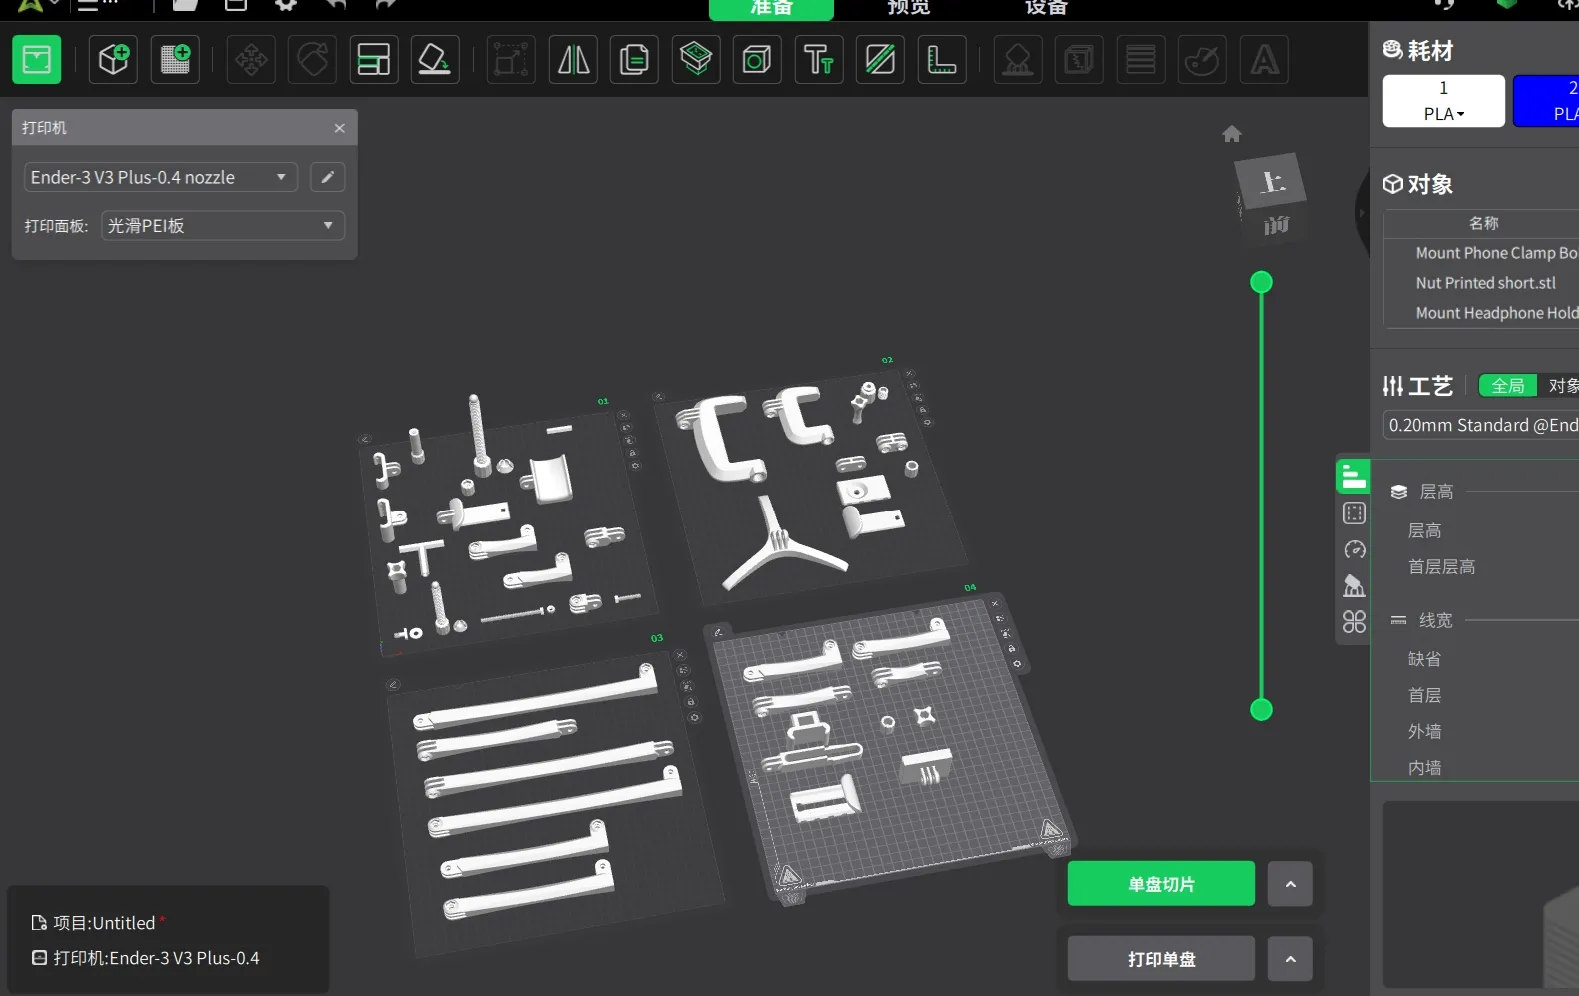1579x996 pixels.
Task: Click the pencil icon to edit printer
Action: (327, 177)
